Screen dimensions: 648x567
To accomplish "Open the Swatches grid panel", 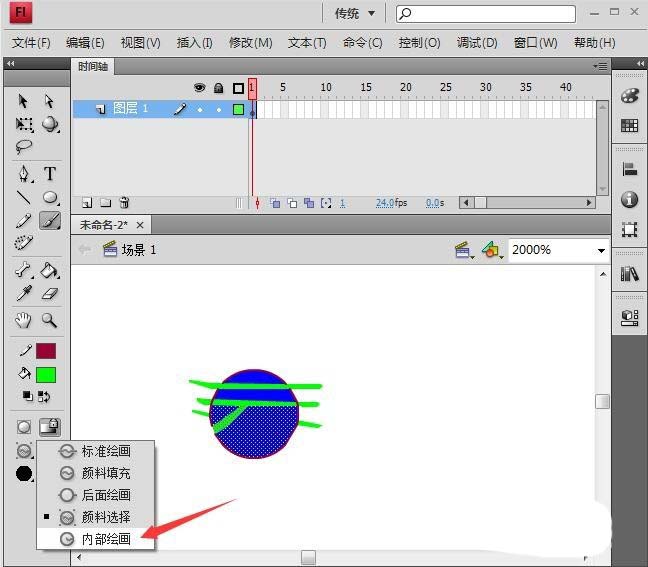I will 629,126.
